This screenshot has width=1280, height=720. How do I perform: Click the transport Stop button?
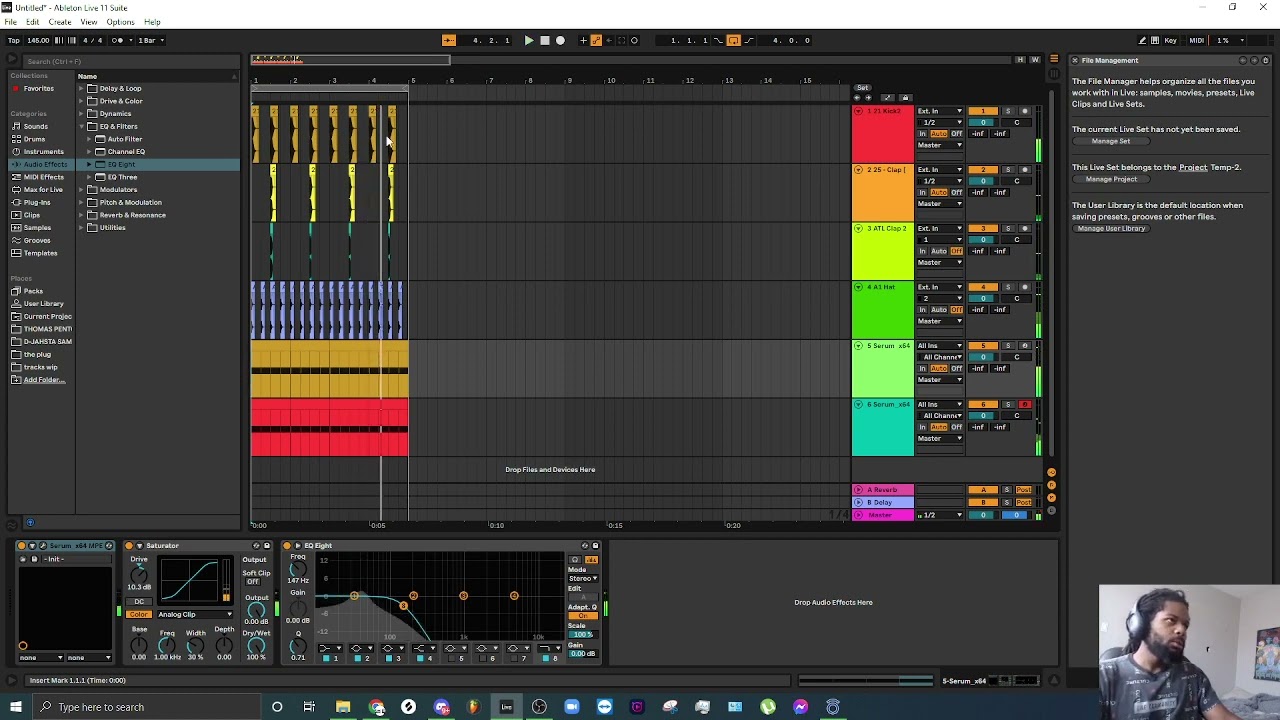click(x=544, y=40)
